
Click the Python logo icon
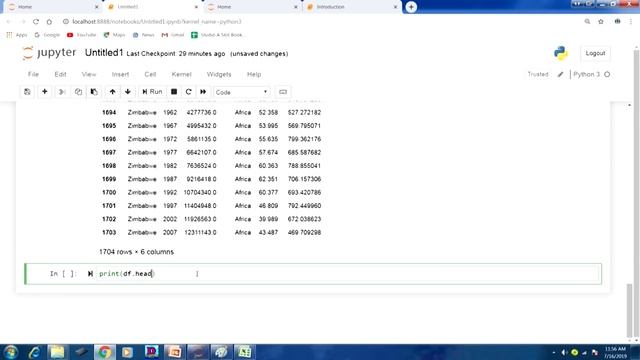pyautogui.click(x=561, y=53)
